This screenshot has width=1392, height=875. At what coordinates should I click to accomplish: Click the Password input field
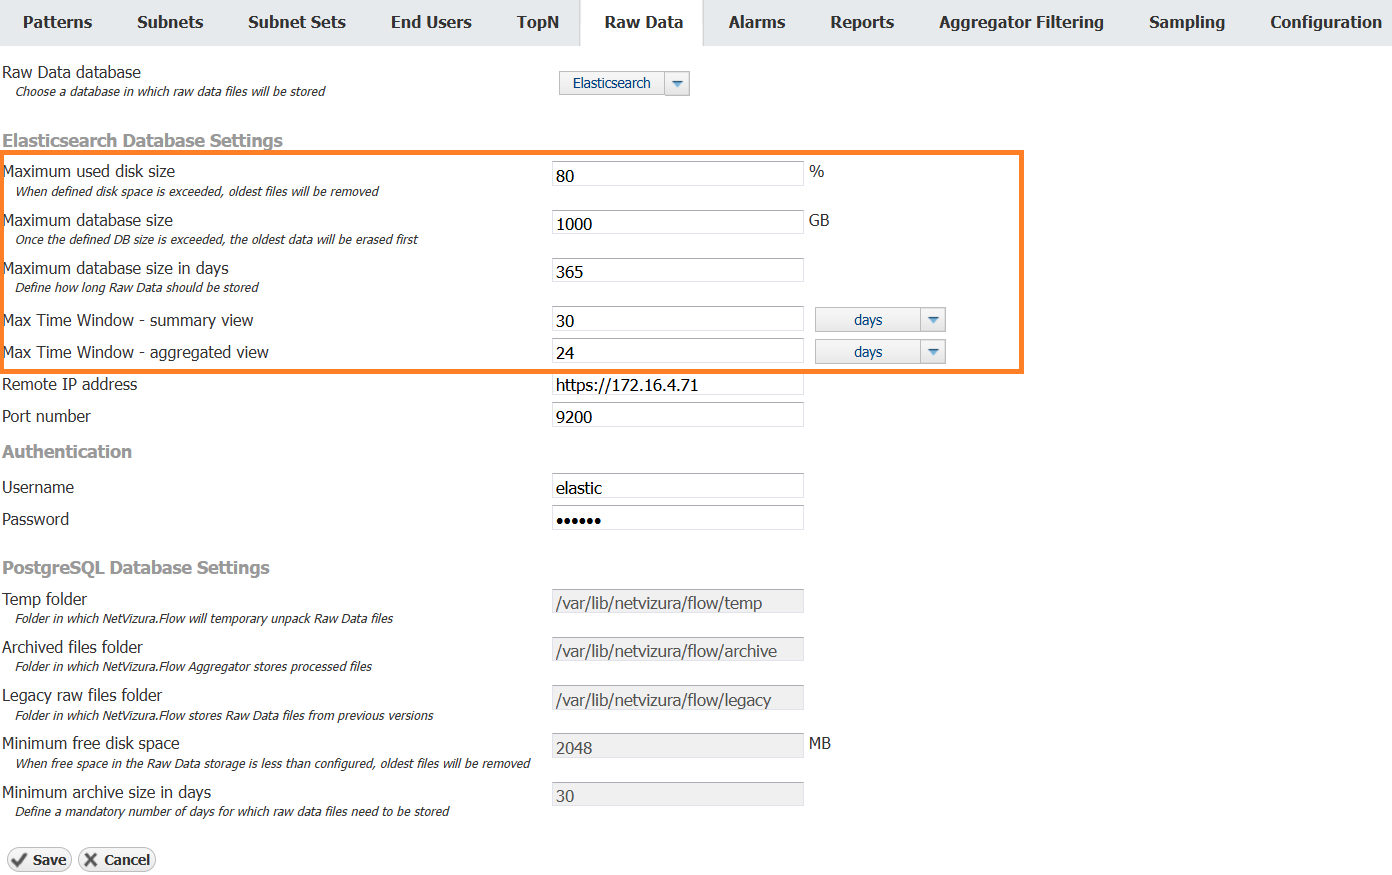[x=677, y=519]
